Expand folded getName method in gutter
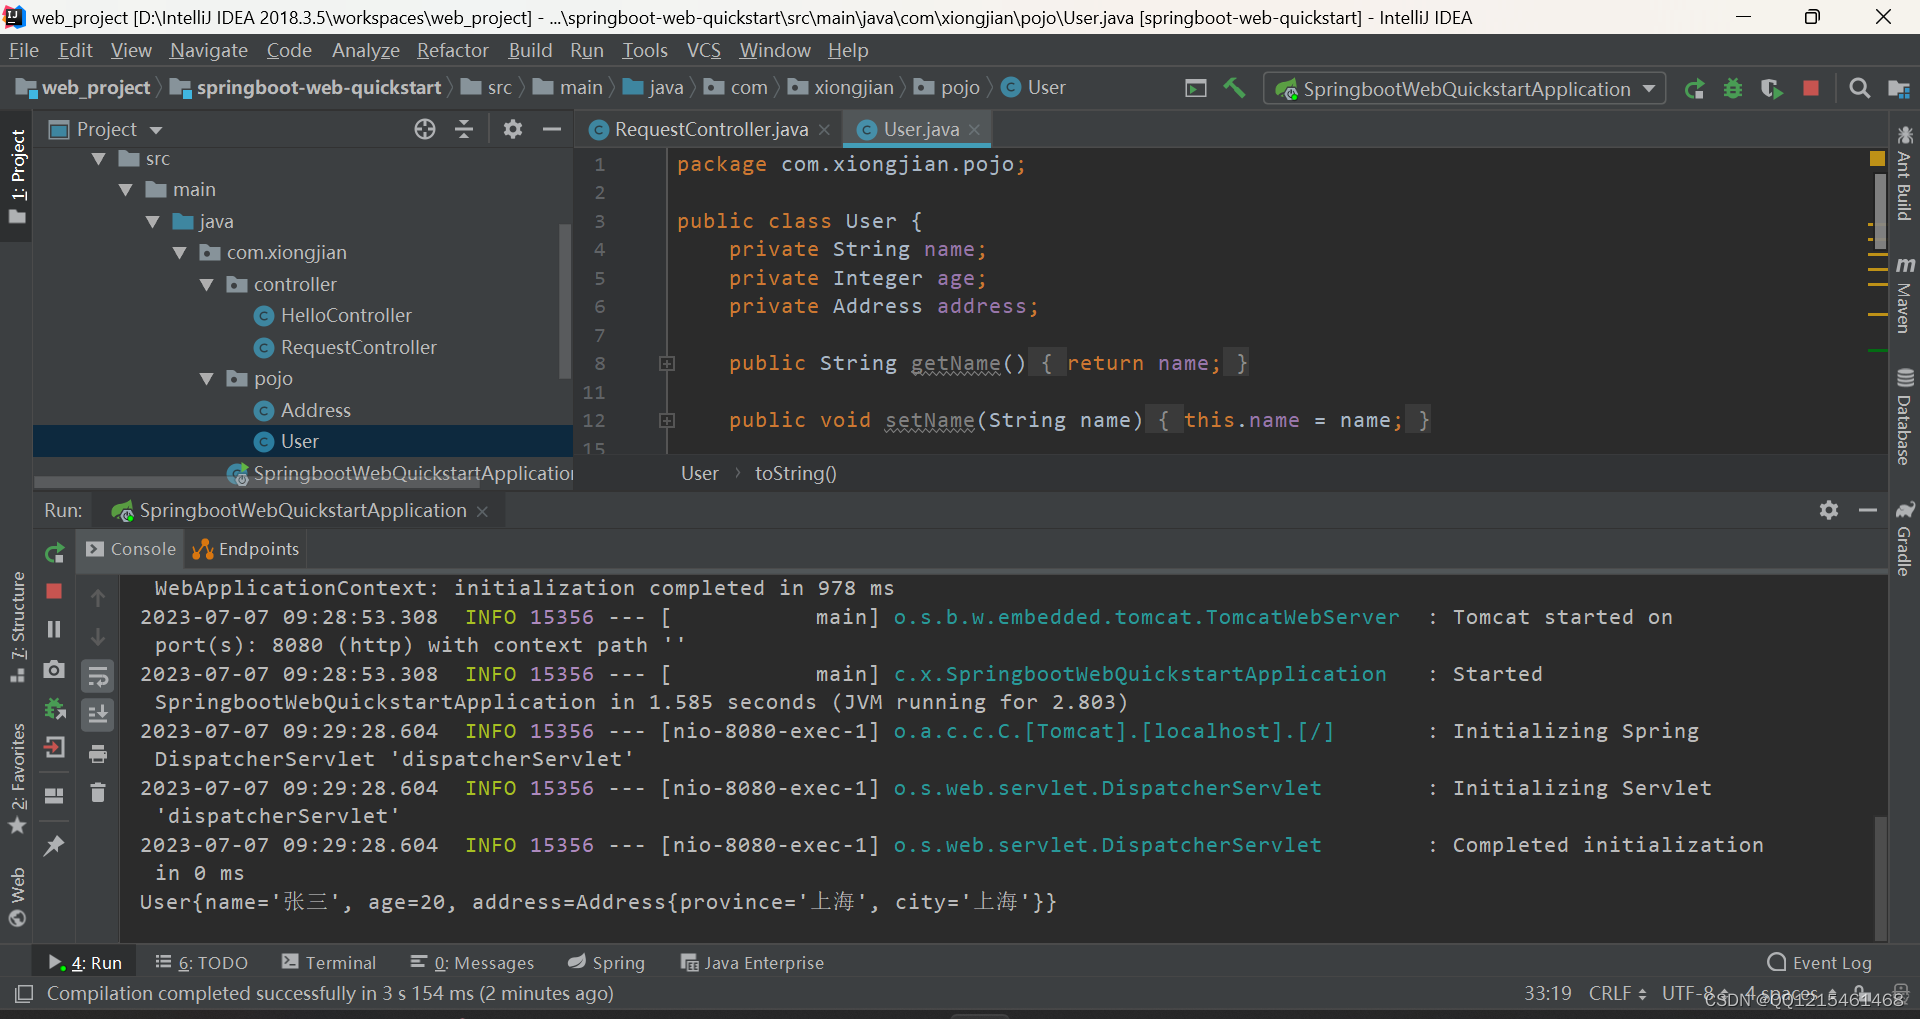The image size is (1920, 1019). point(667,364)
